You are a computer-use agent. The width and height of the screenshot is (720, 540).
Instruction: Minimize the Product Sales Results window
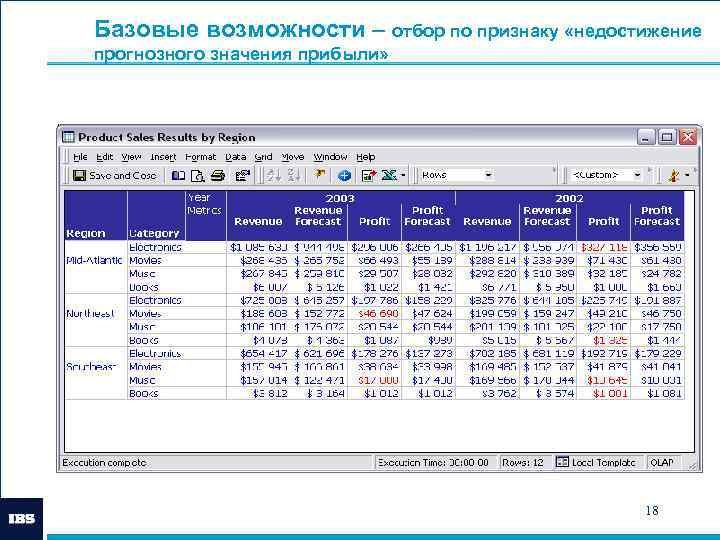(x=646, y=137)
